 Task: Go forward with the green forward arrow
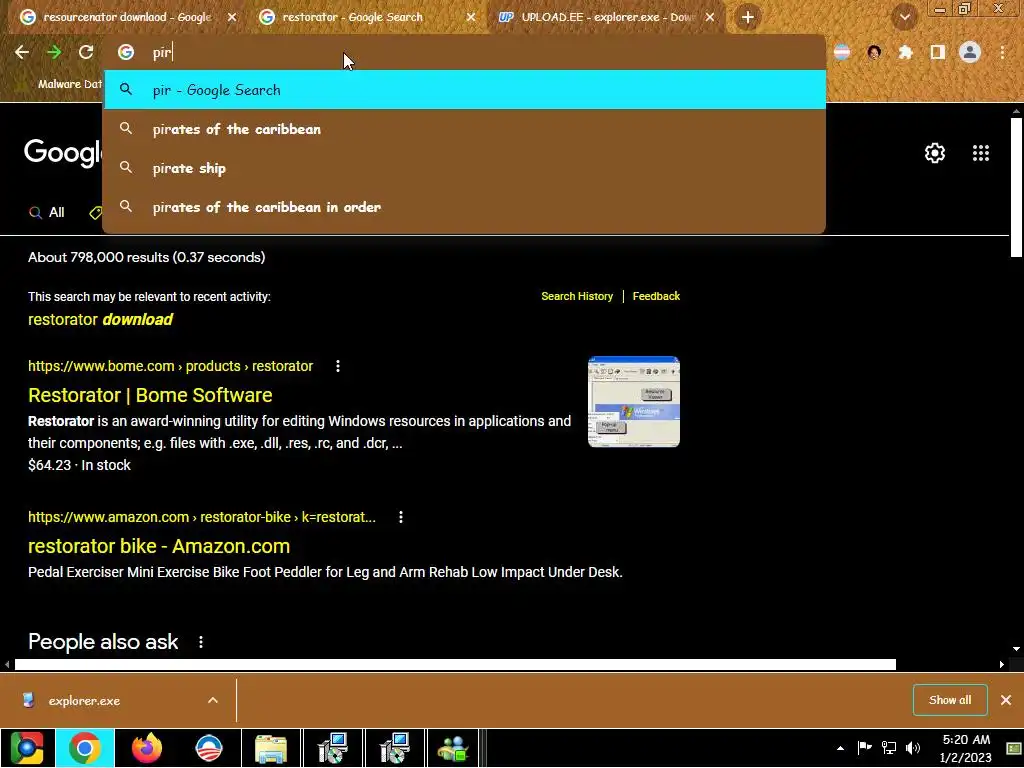click(54, 52)
